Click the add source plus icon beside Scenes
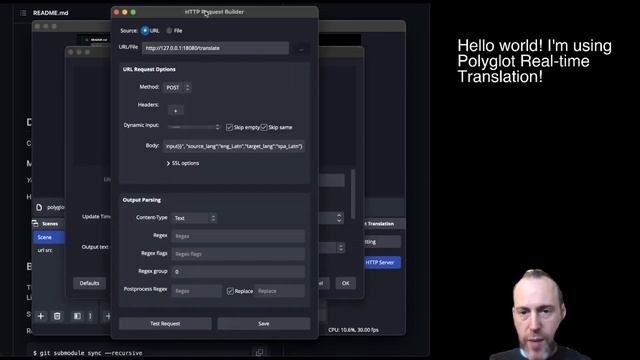Image resolution: width=640 pixels, height=360 pixels. (108, 316)
